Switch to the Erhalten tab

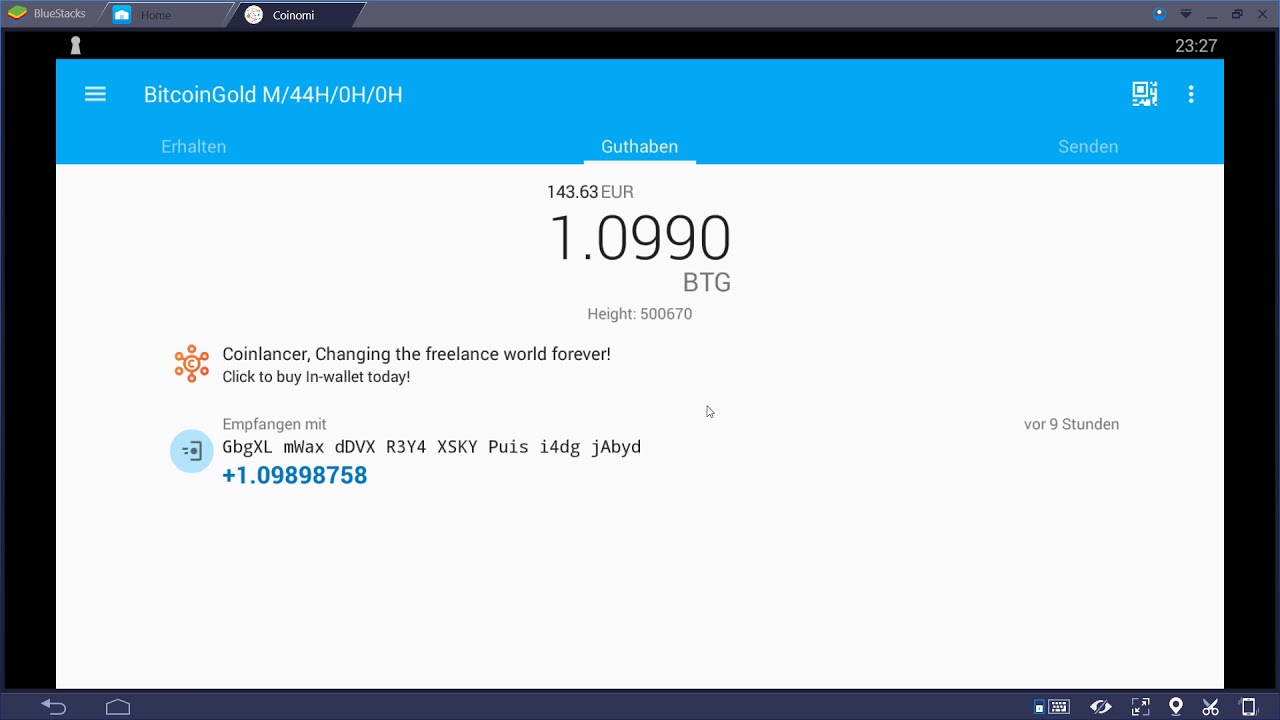[194, 146]
